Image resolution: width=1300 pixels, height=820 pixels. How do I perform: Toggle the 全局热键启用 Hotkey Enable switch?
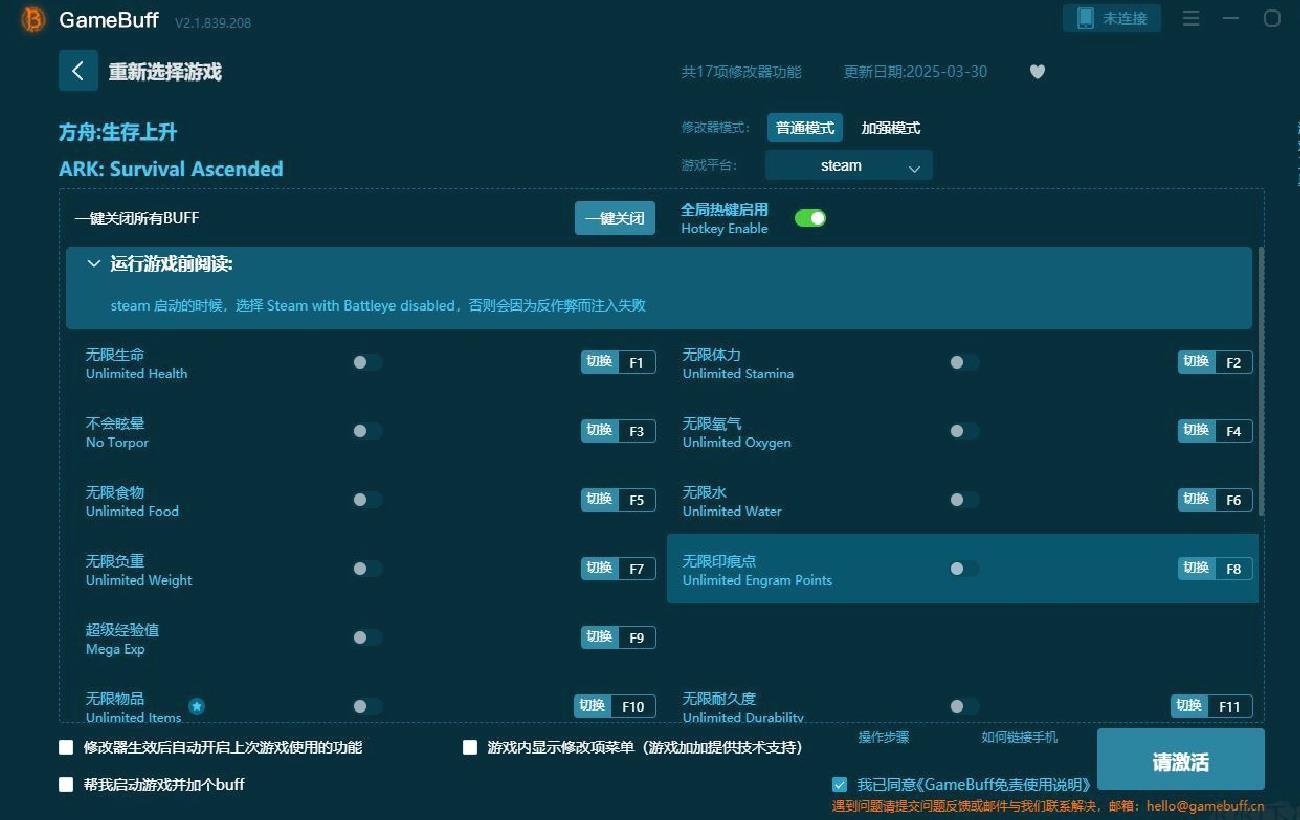coord(810,218)
